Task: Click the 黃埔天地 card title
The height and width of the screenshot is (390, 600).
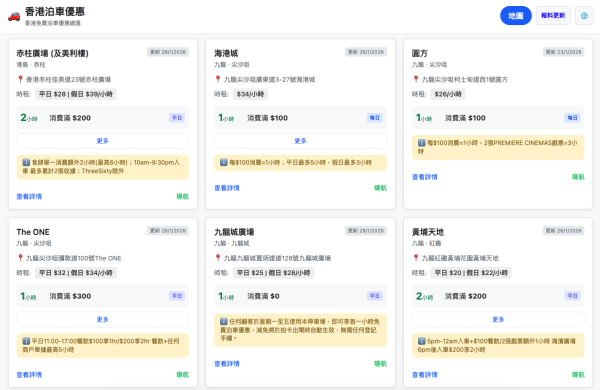Action: 428,232
